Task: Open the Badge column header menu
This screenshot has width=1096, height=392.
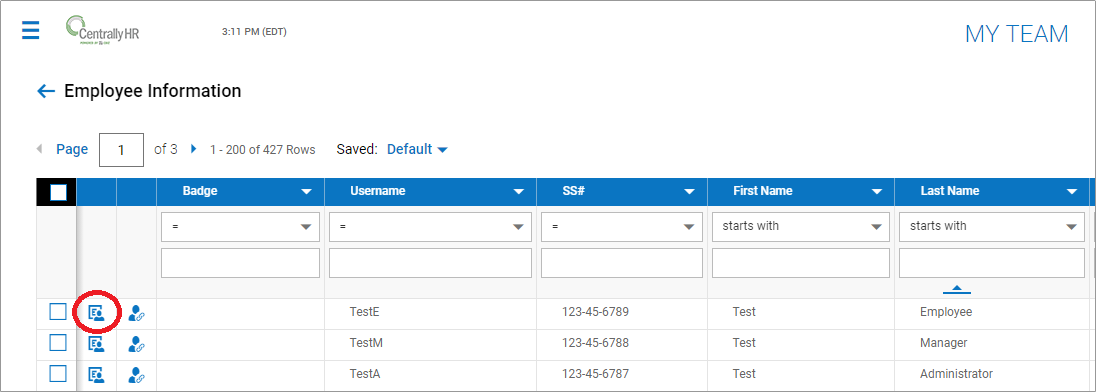Action: pos(306,192)
